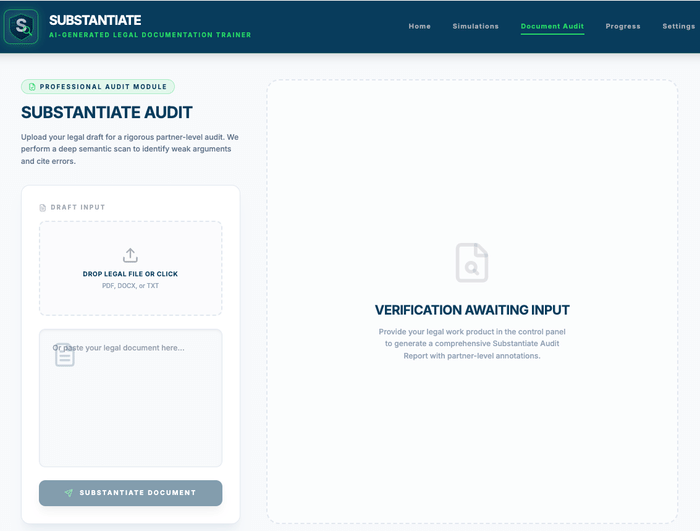Select the Document Audit tab

click(552, 26)
